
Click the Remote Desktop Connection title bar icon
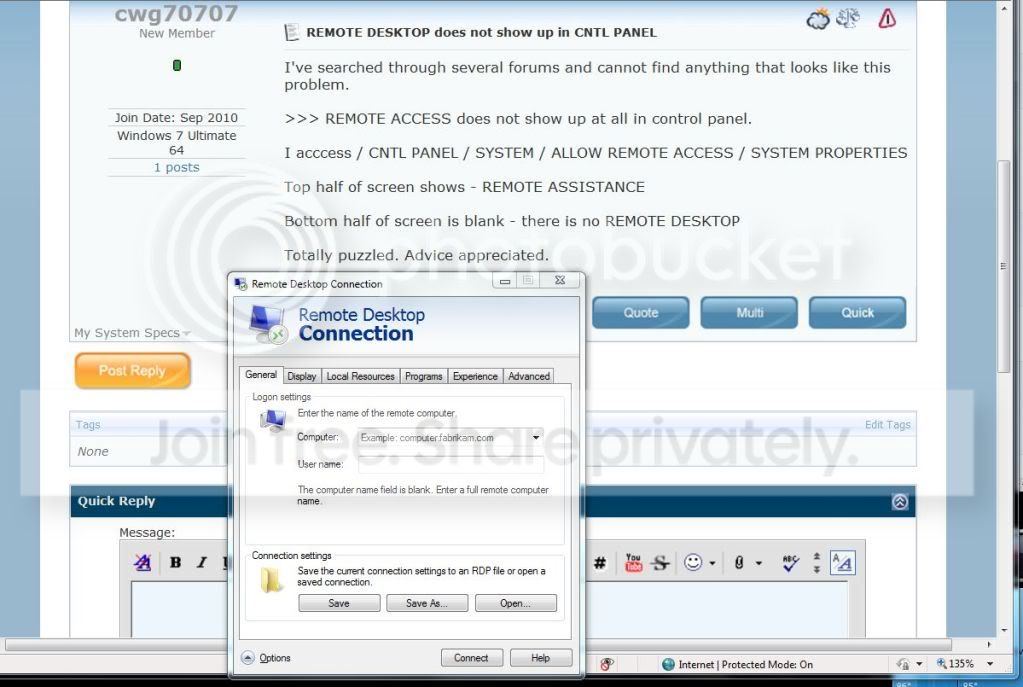coord(241,284)
